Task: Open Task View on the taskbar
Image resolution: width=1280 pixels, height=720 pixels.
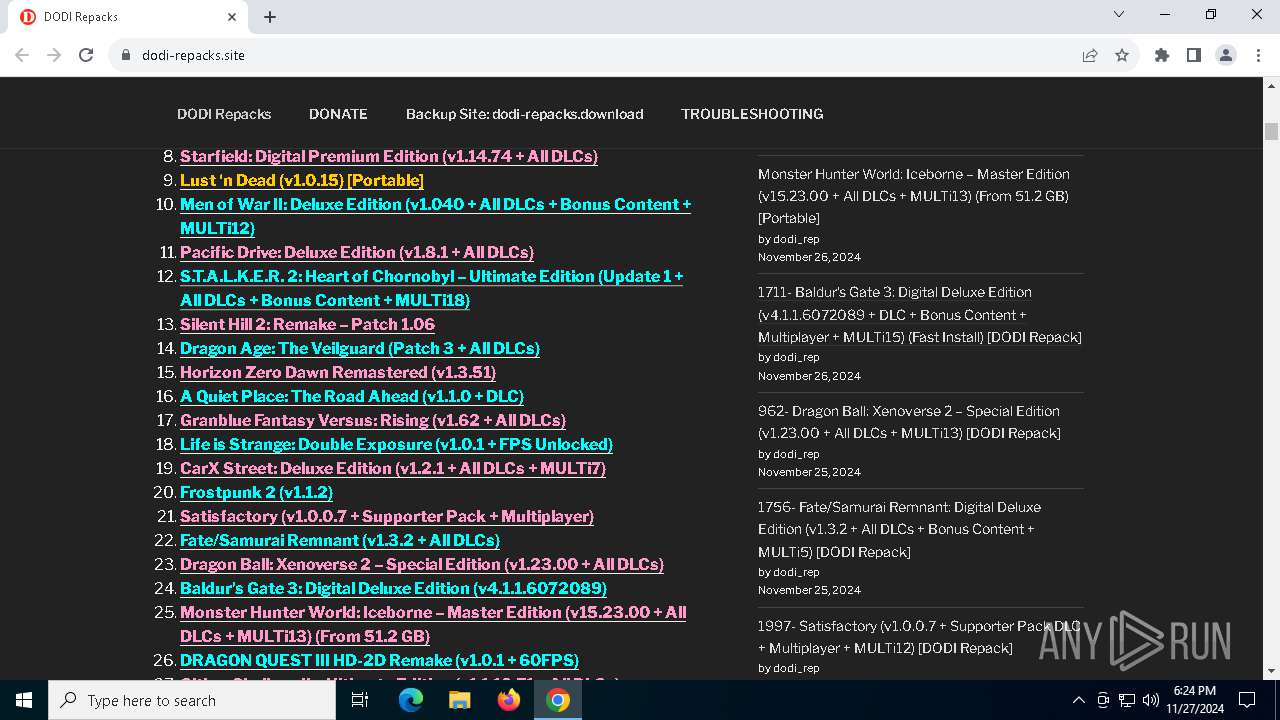Action: tap(360, 700)
